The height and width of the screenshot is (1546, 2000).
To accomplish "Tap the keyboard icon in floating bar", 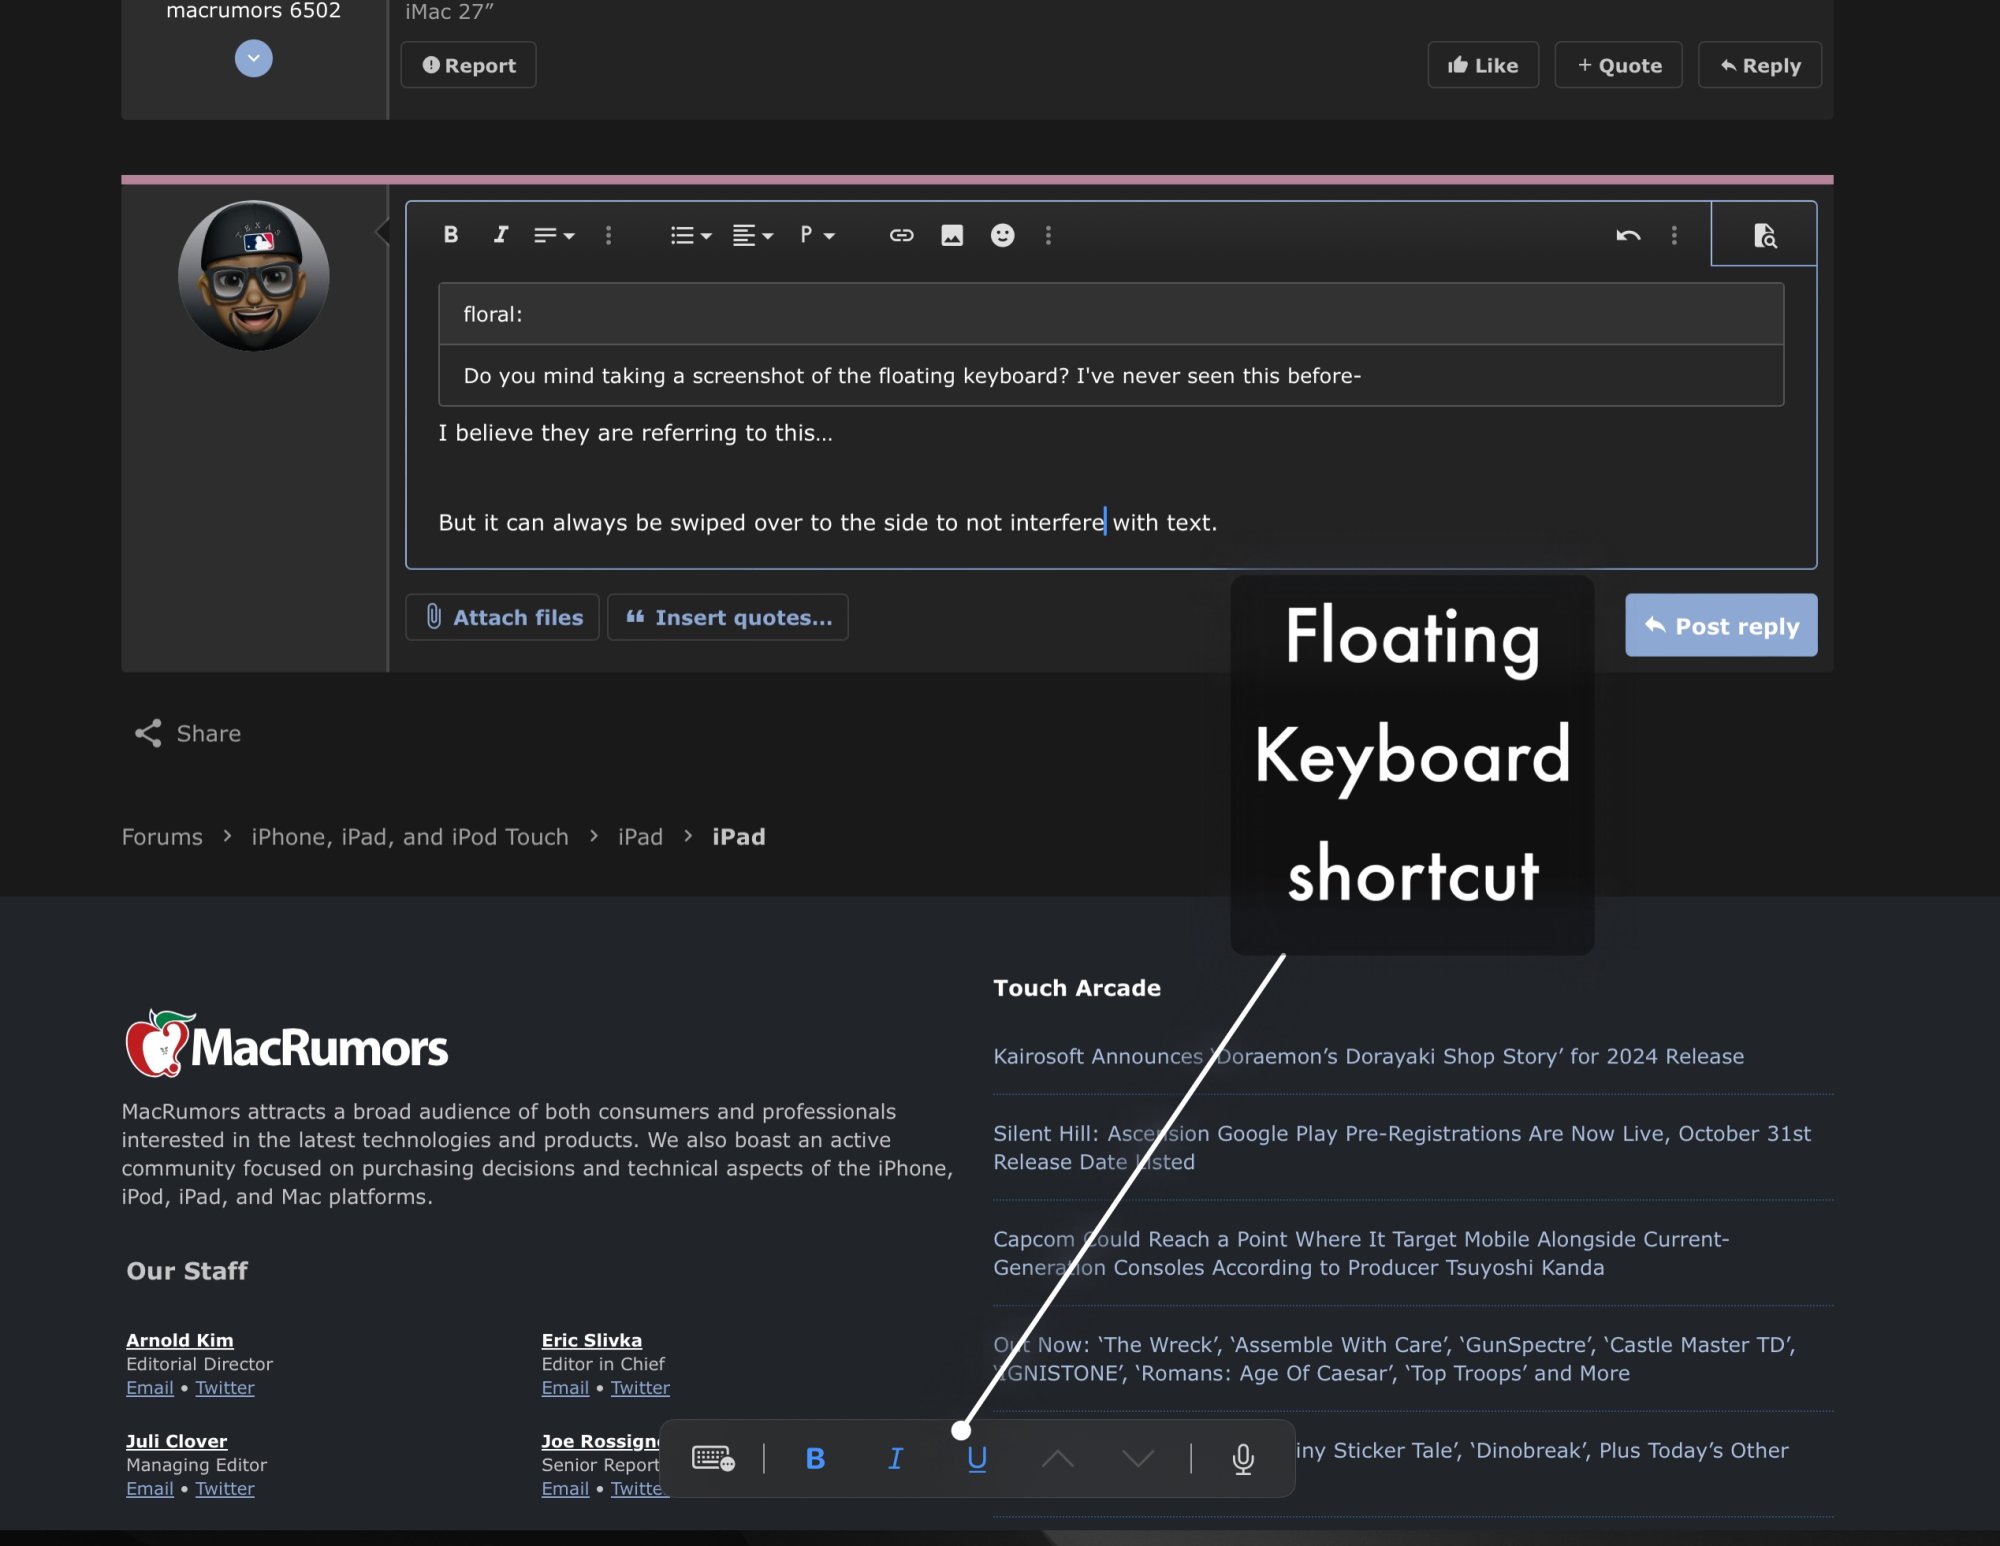I will [x=713, y=1458].
